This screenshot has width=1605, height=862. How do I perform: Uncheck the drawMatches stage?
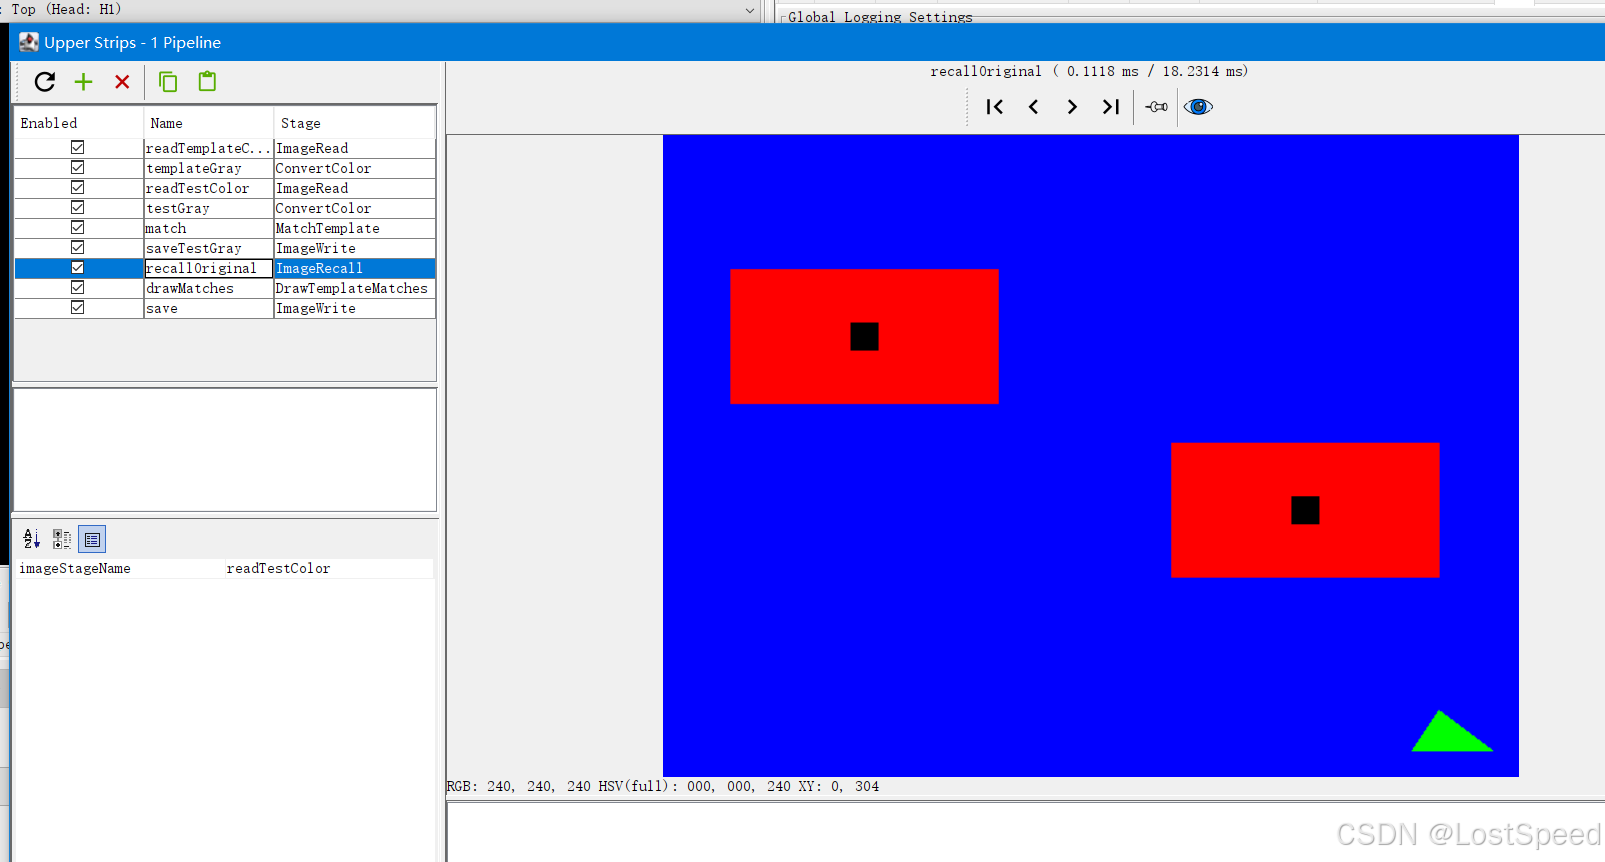click(x=77, y=288)
